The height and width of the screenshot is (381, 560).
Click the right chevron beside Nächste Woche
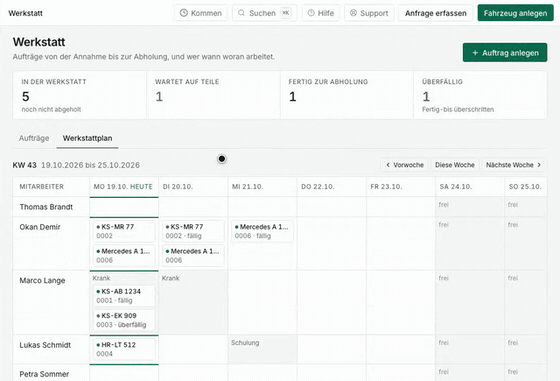(x=539, y=165)
